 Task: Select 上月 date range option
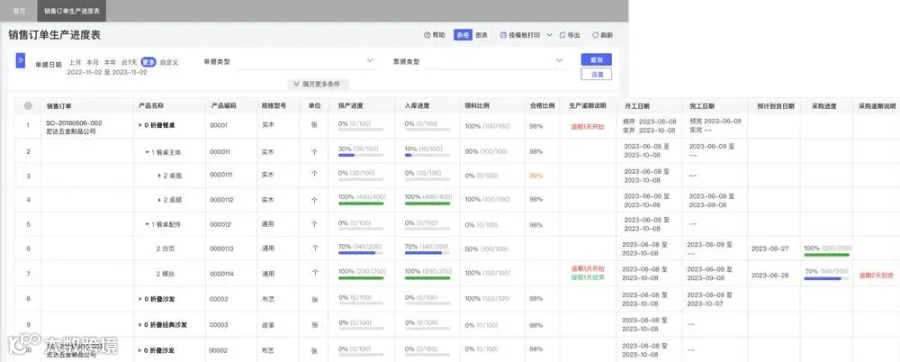pos(75,62)
